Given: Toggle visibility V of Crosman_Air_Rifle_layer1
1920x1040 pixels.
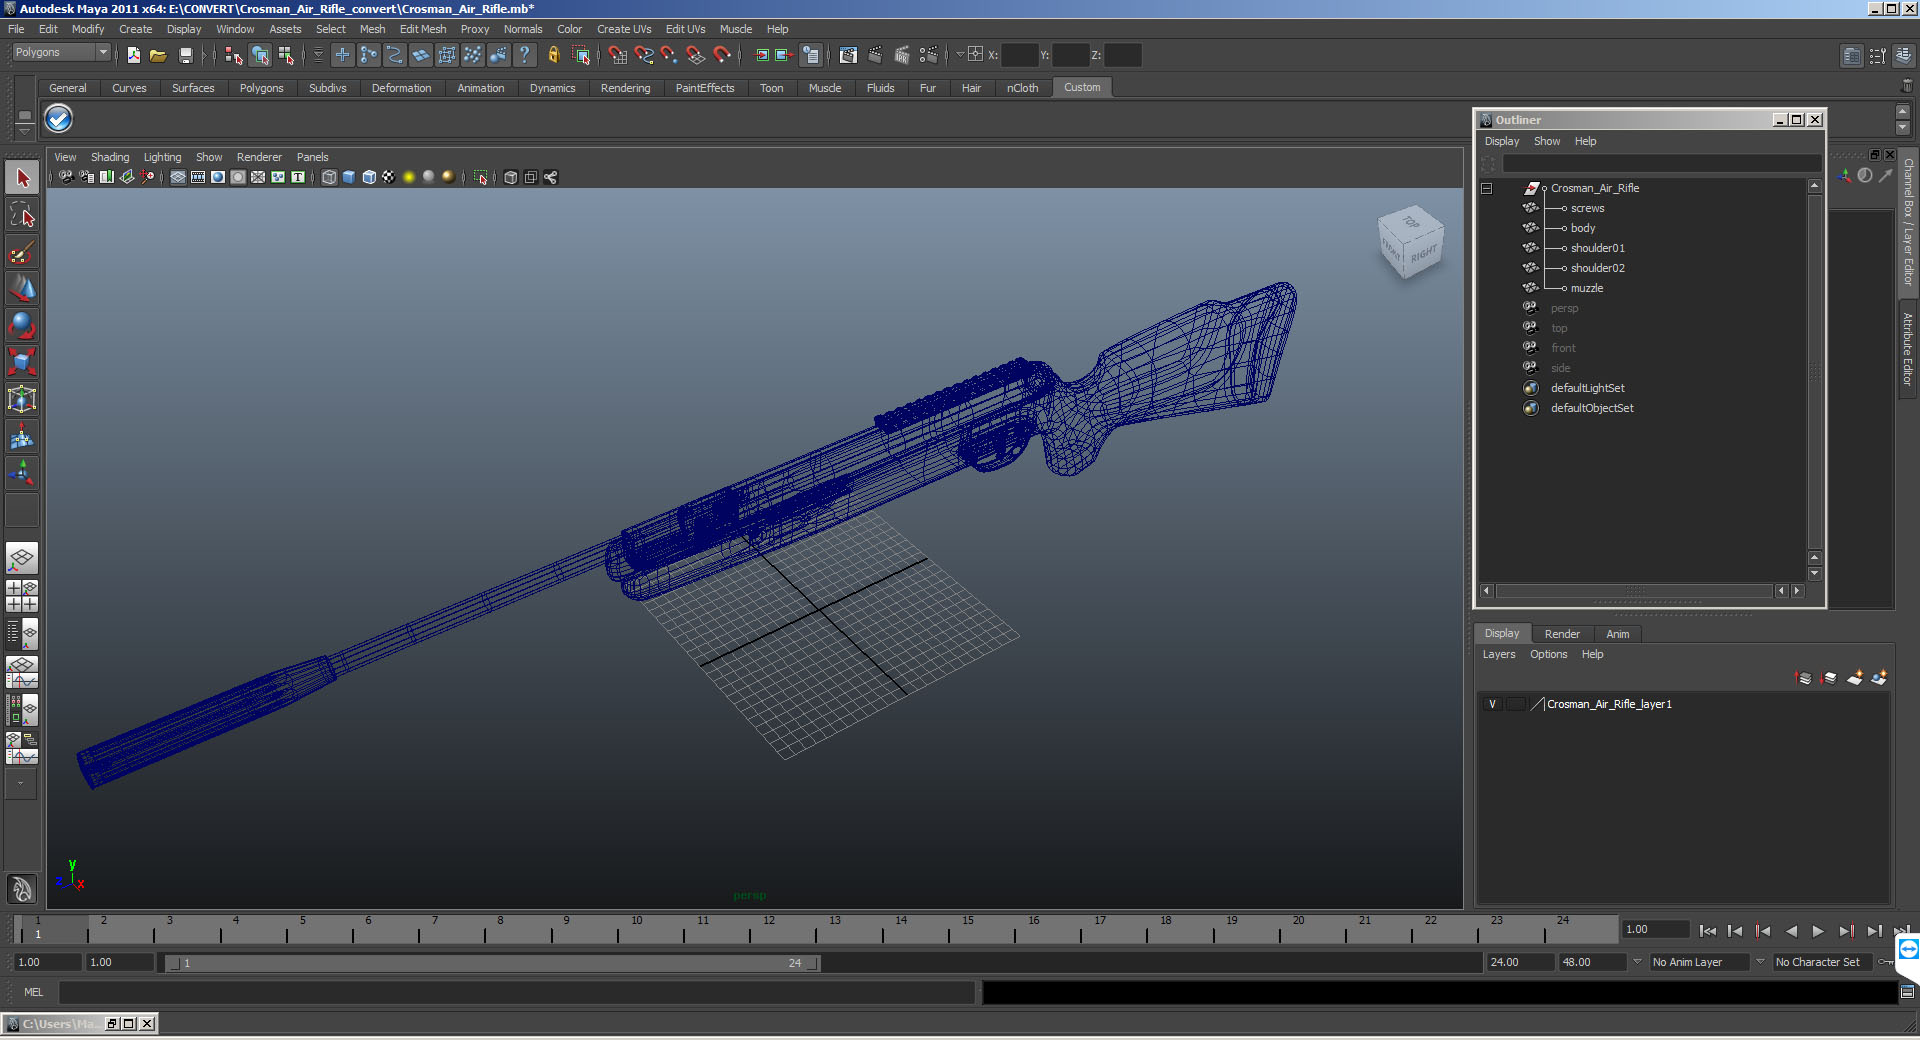Looking at the screenshot, I should [1493, 704].
